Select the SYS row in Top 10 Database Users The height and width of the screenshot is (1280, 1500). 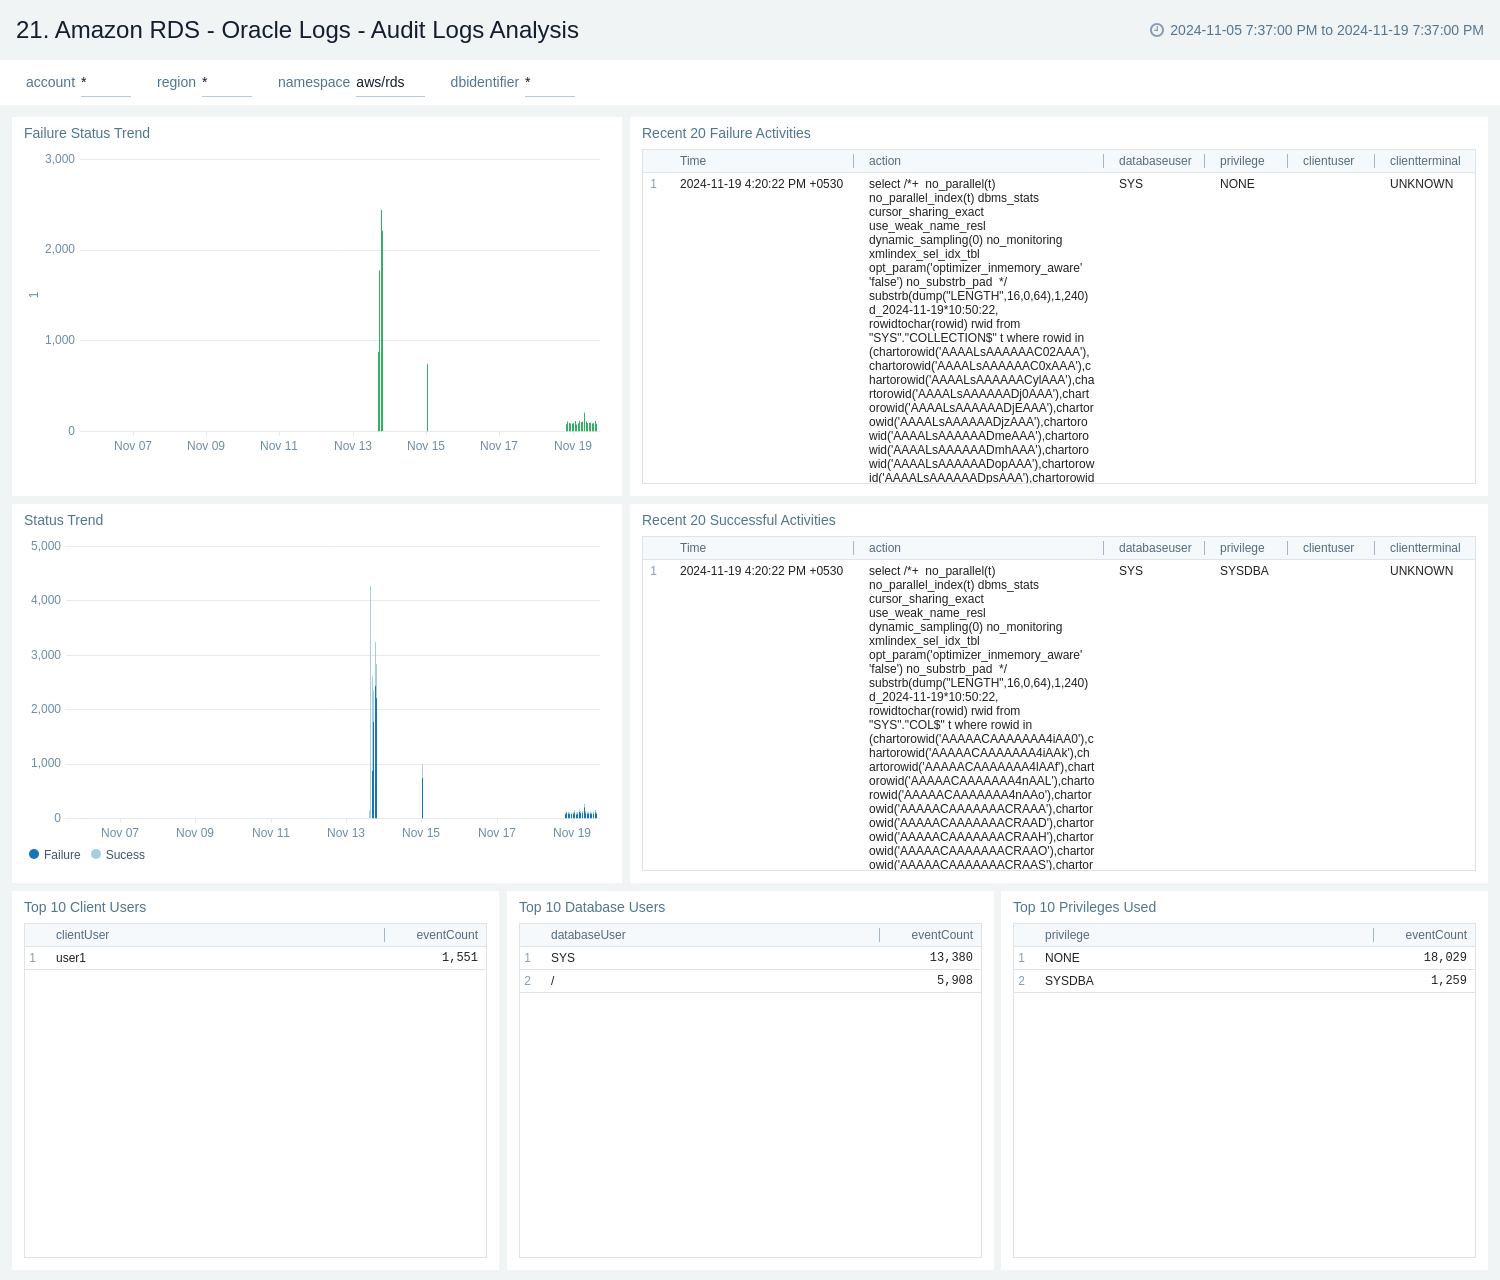tap(563, 957)
